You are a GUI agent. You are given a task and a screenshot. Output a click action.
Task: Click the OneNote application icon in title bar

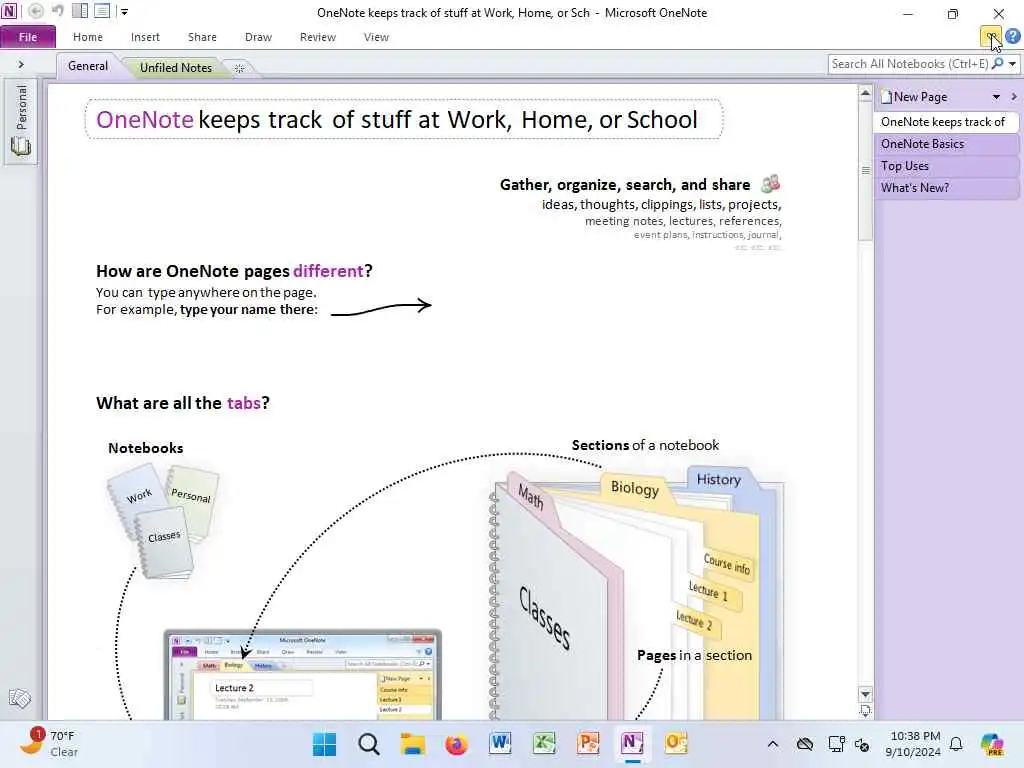click(9, 11)
